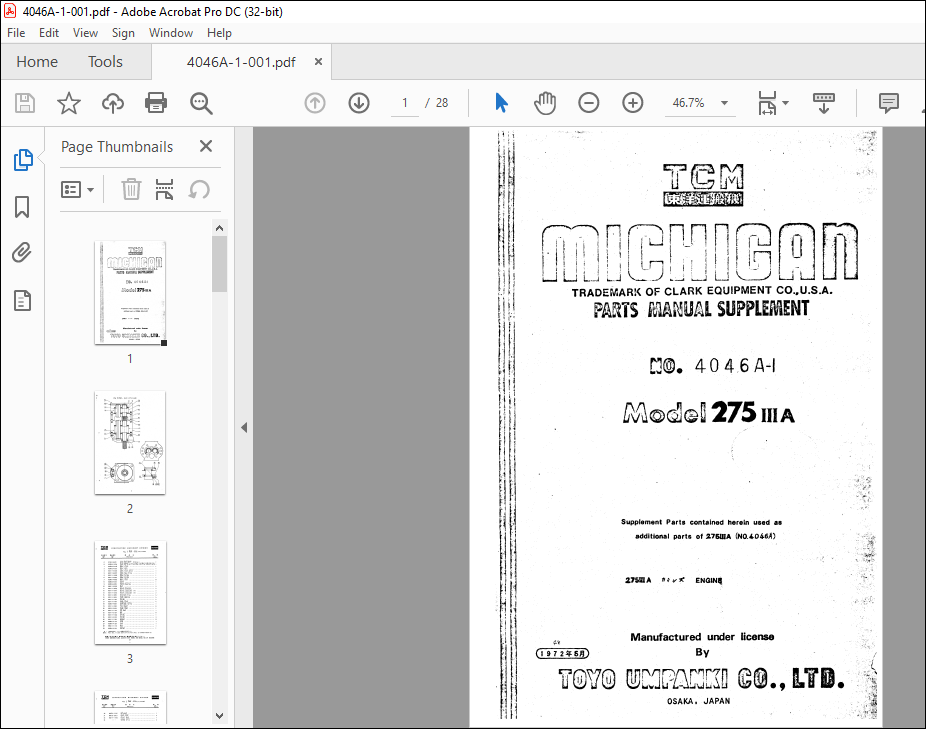
Task: Open the File menu
Action: click(x=16, y=32)
